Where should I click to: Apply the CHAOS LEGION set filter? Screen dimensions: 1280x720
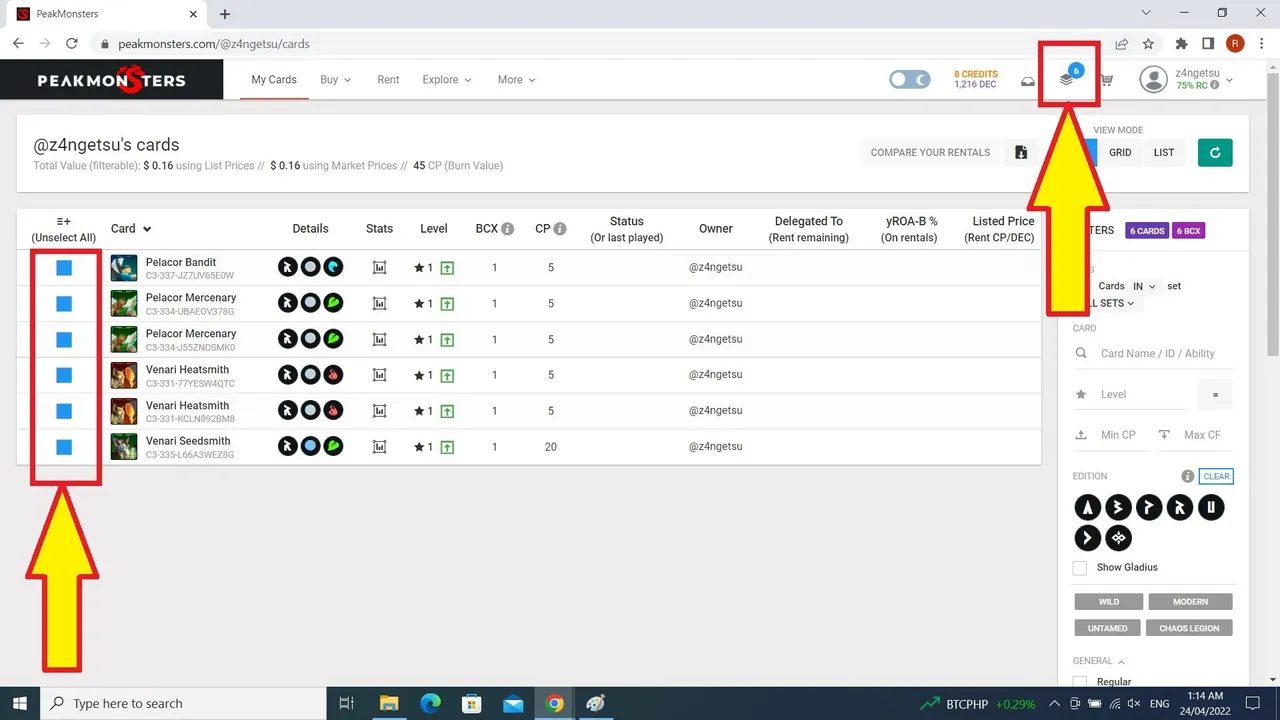(1189, 628)
